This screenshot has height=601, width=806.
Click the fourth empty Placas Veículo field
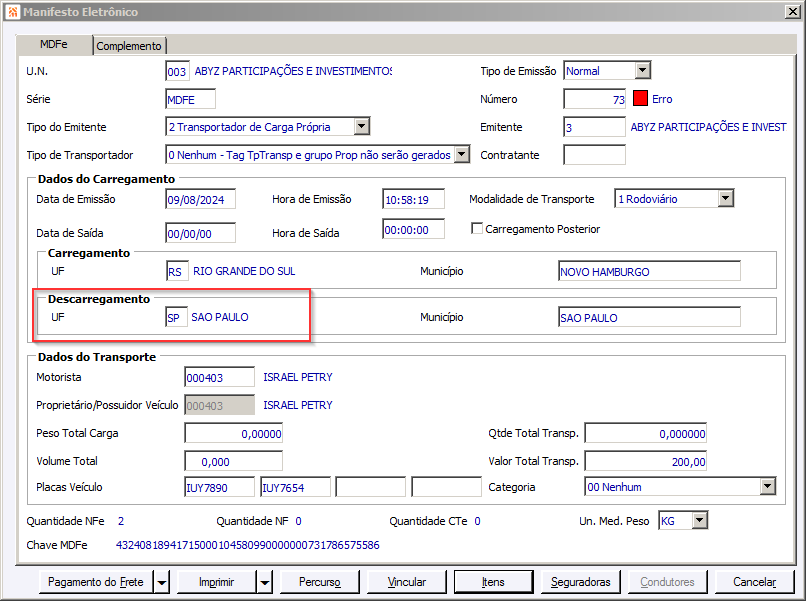447,487
